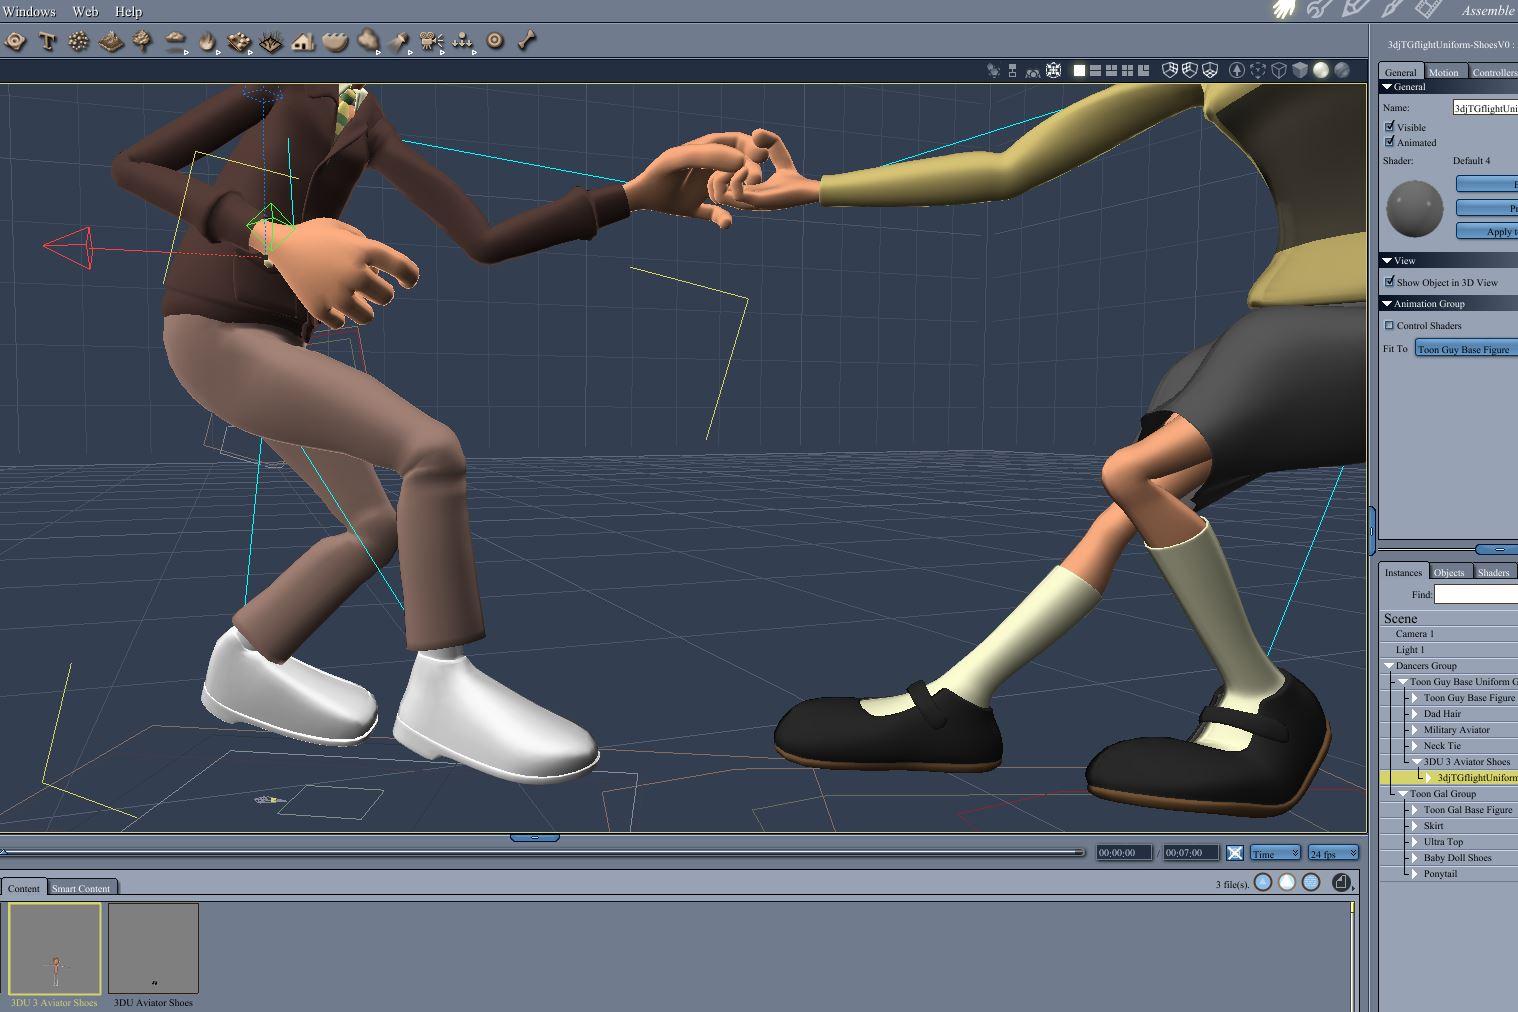
Task: Select Light 1 in the scene list
Action: [x=1449, y=650]
